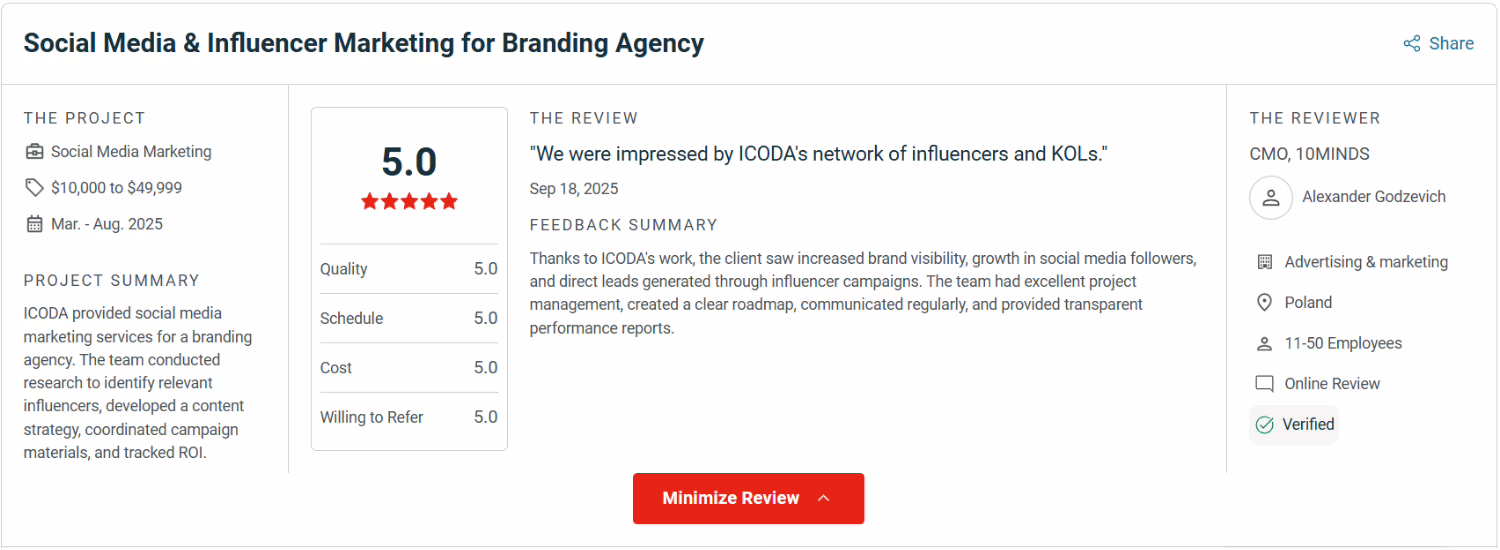Click the building icon for Advertising & marketing
Viewport: 1500px width, 550px height.
(1265, 262)
